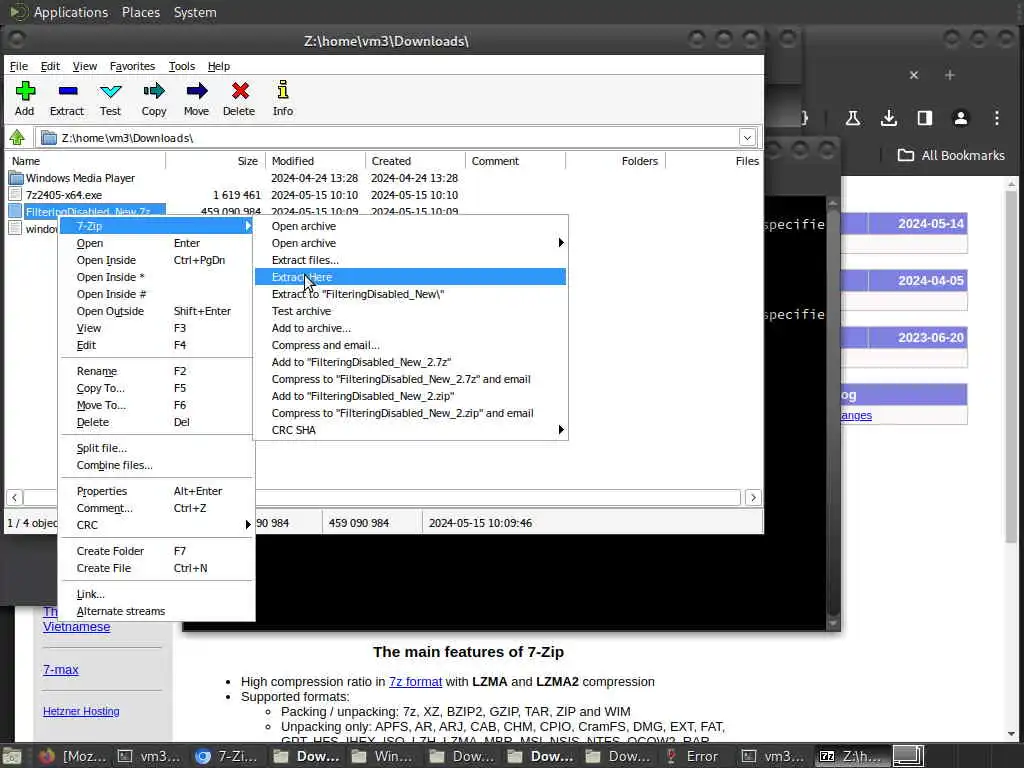
Task: Open the Vietnamese language link
Action: point(76,627)
